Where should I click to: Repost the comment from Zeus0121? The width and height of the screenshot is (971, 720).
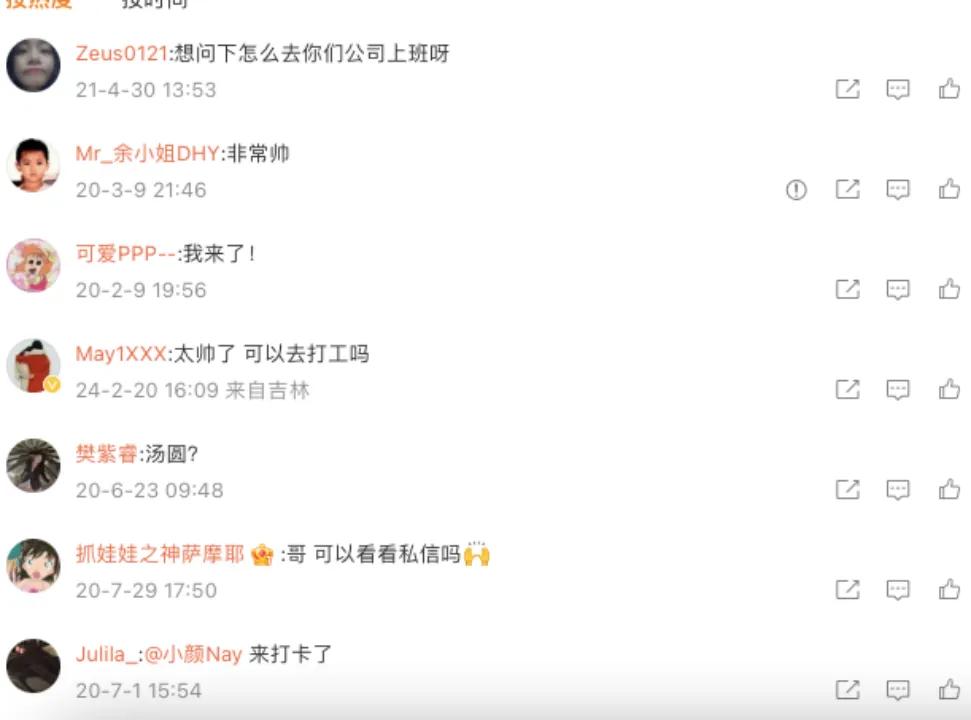[x=848, y=89]
